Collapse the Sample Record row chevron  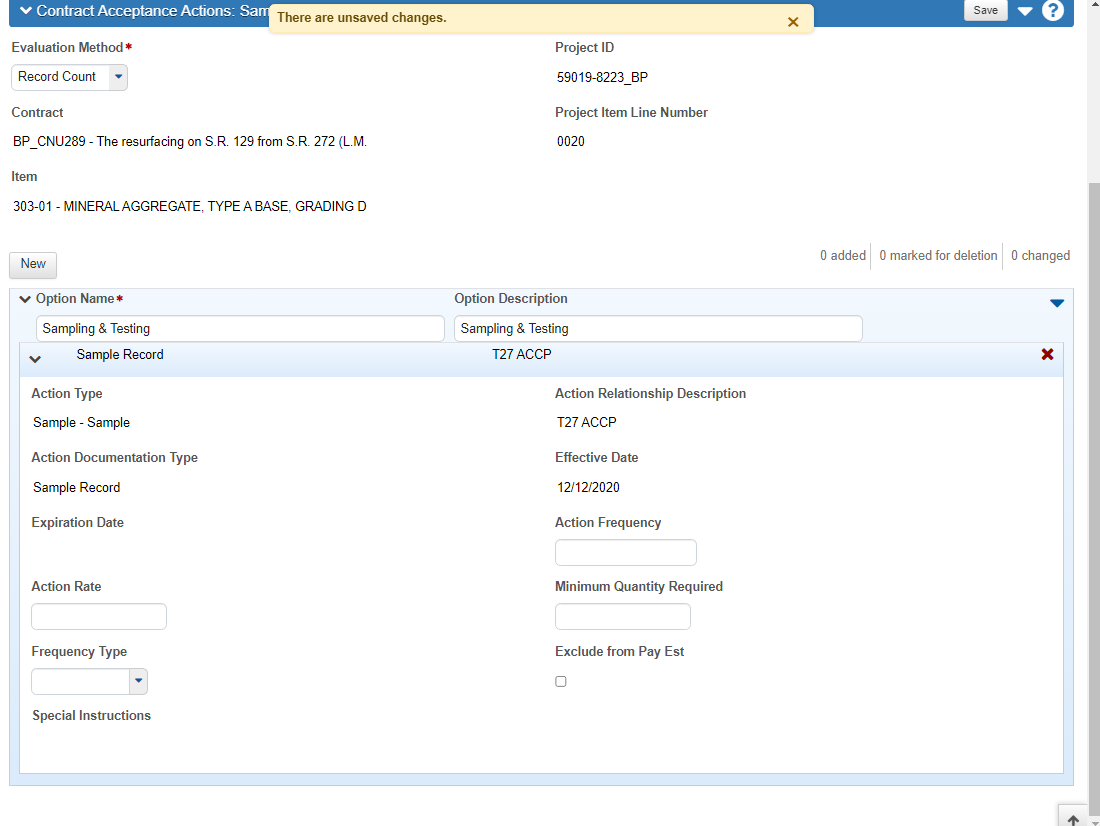[35, 359]
